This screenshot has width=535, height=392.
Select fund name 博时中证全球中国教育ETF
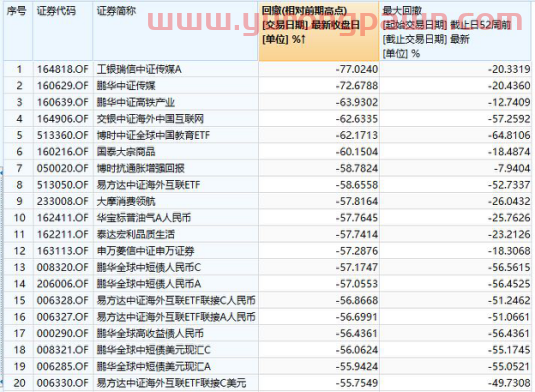point(153,135)
